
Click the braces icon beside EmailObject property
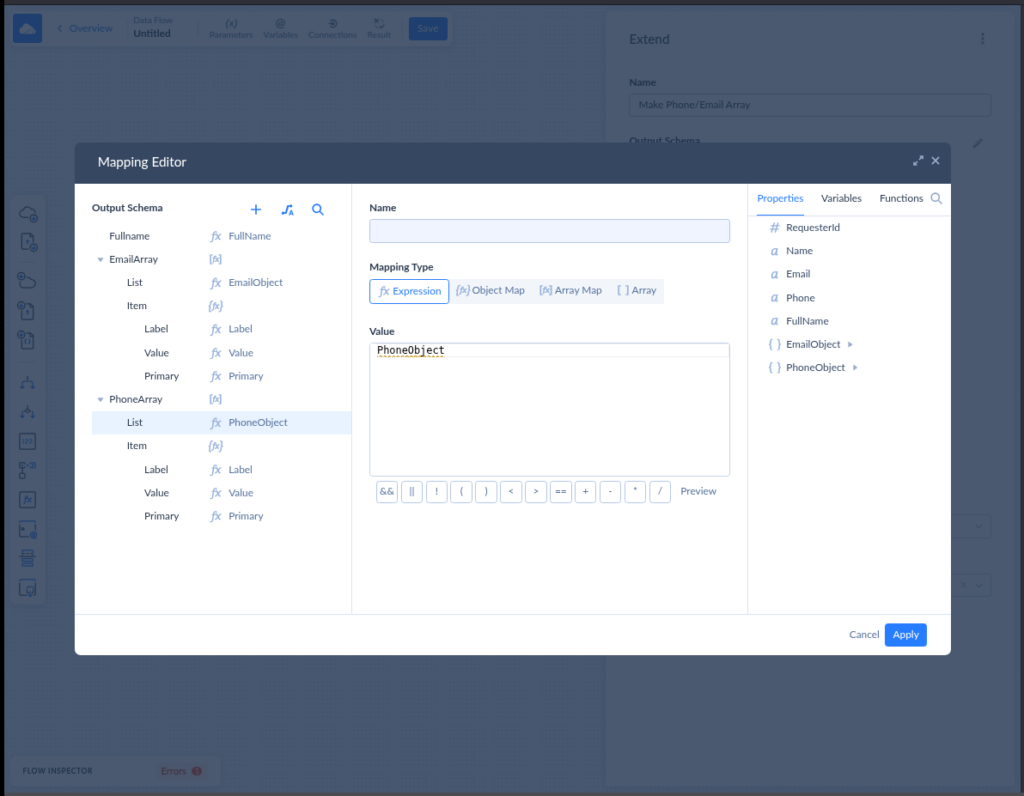coord(775,344)
